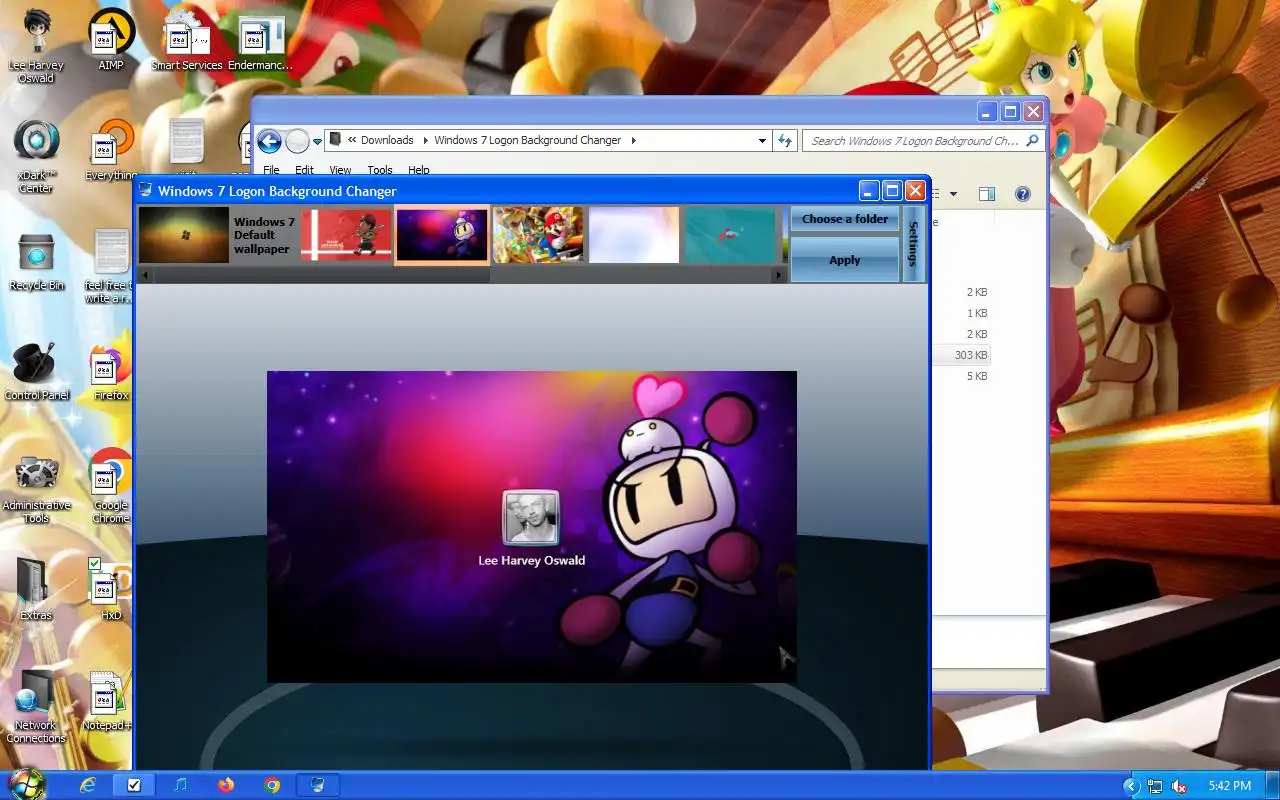Viewport: 1280px width, 800px height.
Task: Select the purple Bomberman wallpaper thumbnail
Action: tap(442, 235)
